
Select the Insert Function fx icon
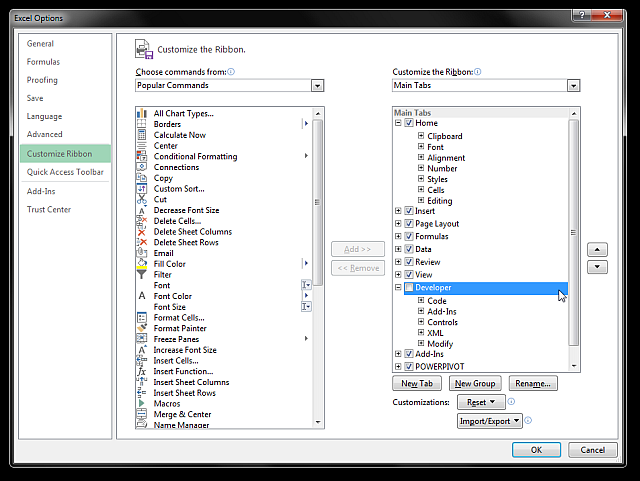coord(142,371)
